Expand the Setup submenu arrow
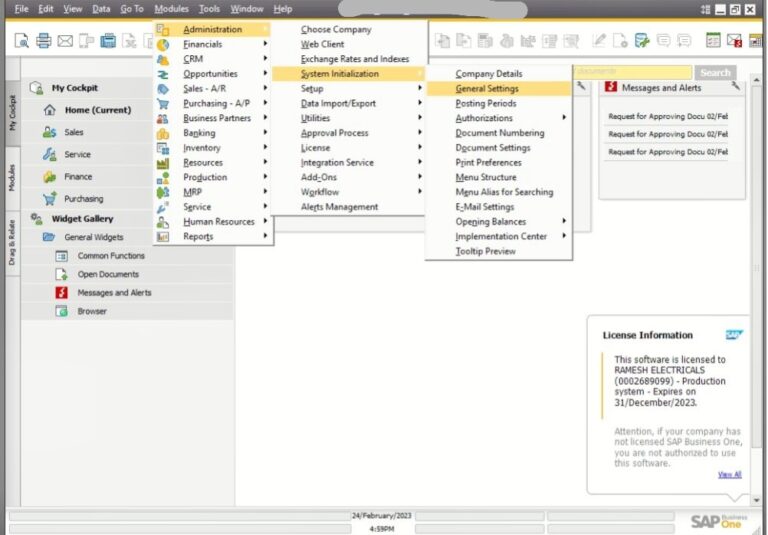This screenshot has height=535, width=768. [420, 88]
